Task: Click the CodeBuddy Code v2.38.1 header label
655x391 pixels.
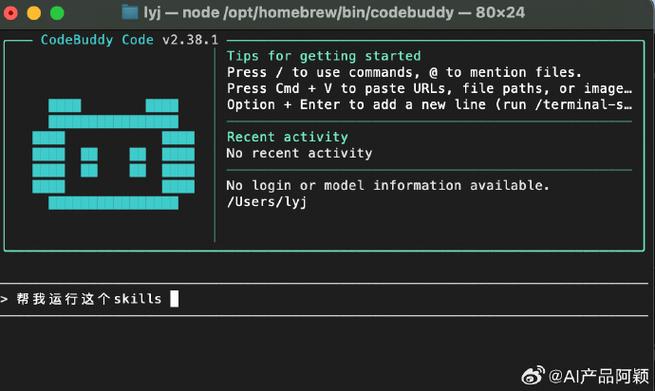Action: tap(129, 40)
